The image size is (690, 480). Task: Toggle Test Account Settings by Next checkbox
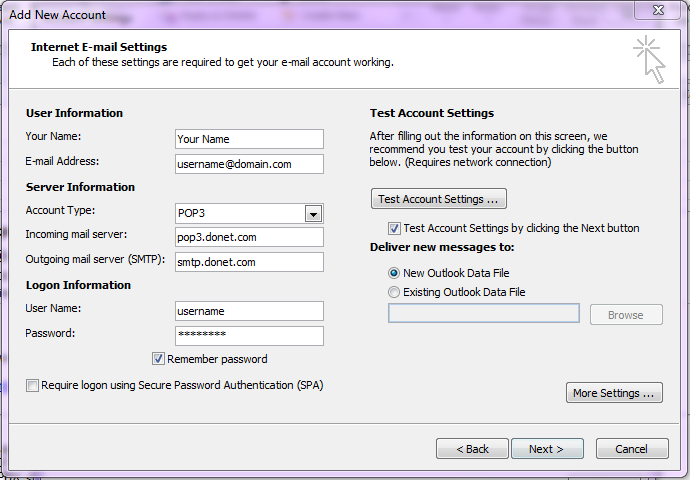pos(394,228)
